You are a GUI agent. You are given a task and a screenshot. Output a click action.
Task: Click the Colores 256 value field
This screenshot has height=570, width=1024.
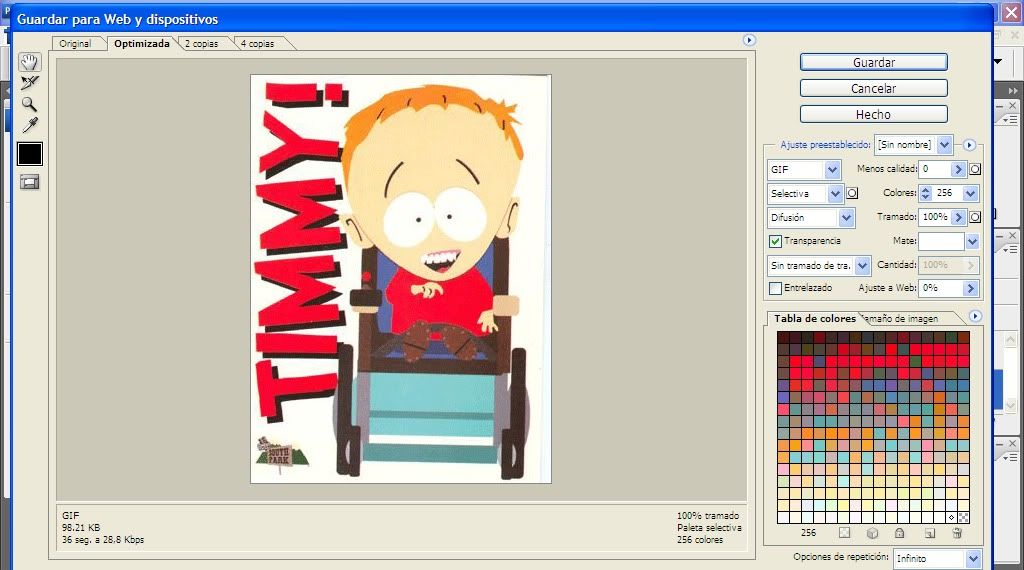pyautogui.click(x=947, y=193)
